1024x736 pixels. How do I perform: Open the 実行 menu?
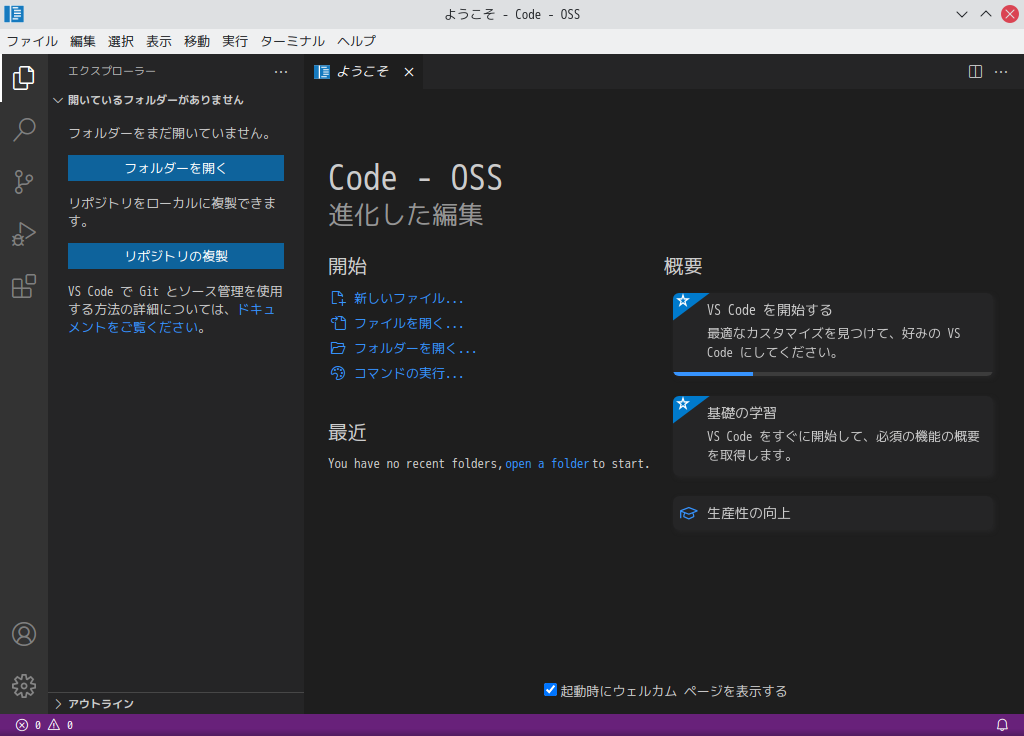click(x=234, y=41)
